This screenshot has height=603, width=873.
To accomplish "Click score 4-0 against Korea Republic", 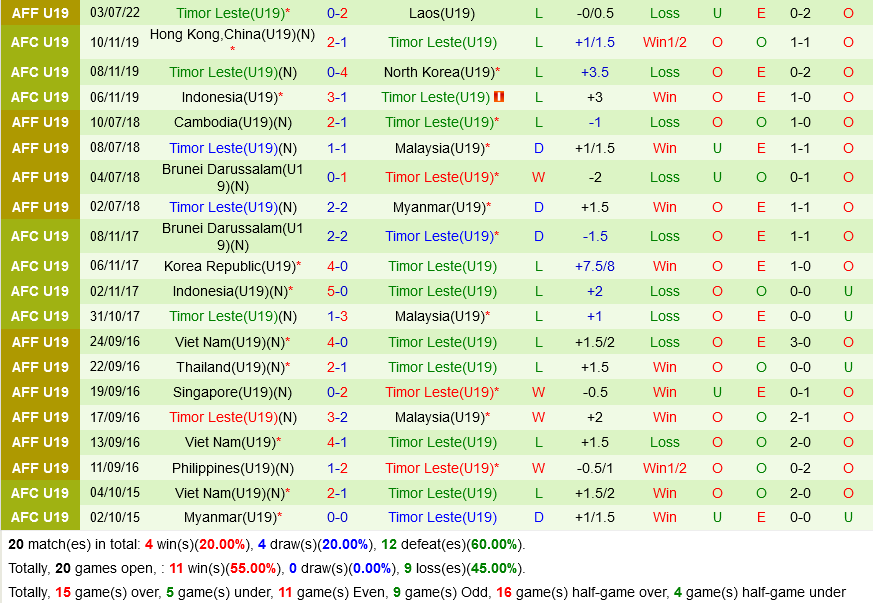I will click(x=337, y=266).
